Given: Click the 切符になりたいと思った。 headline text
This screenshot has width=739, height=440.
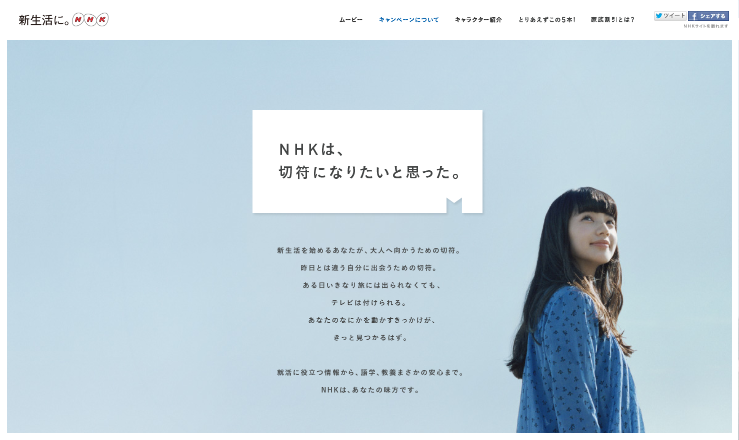Looking at the screenshot, I should [x=370, y=172].
